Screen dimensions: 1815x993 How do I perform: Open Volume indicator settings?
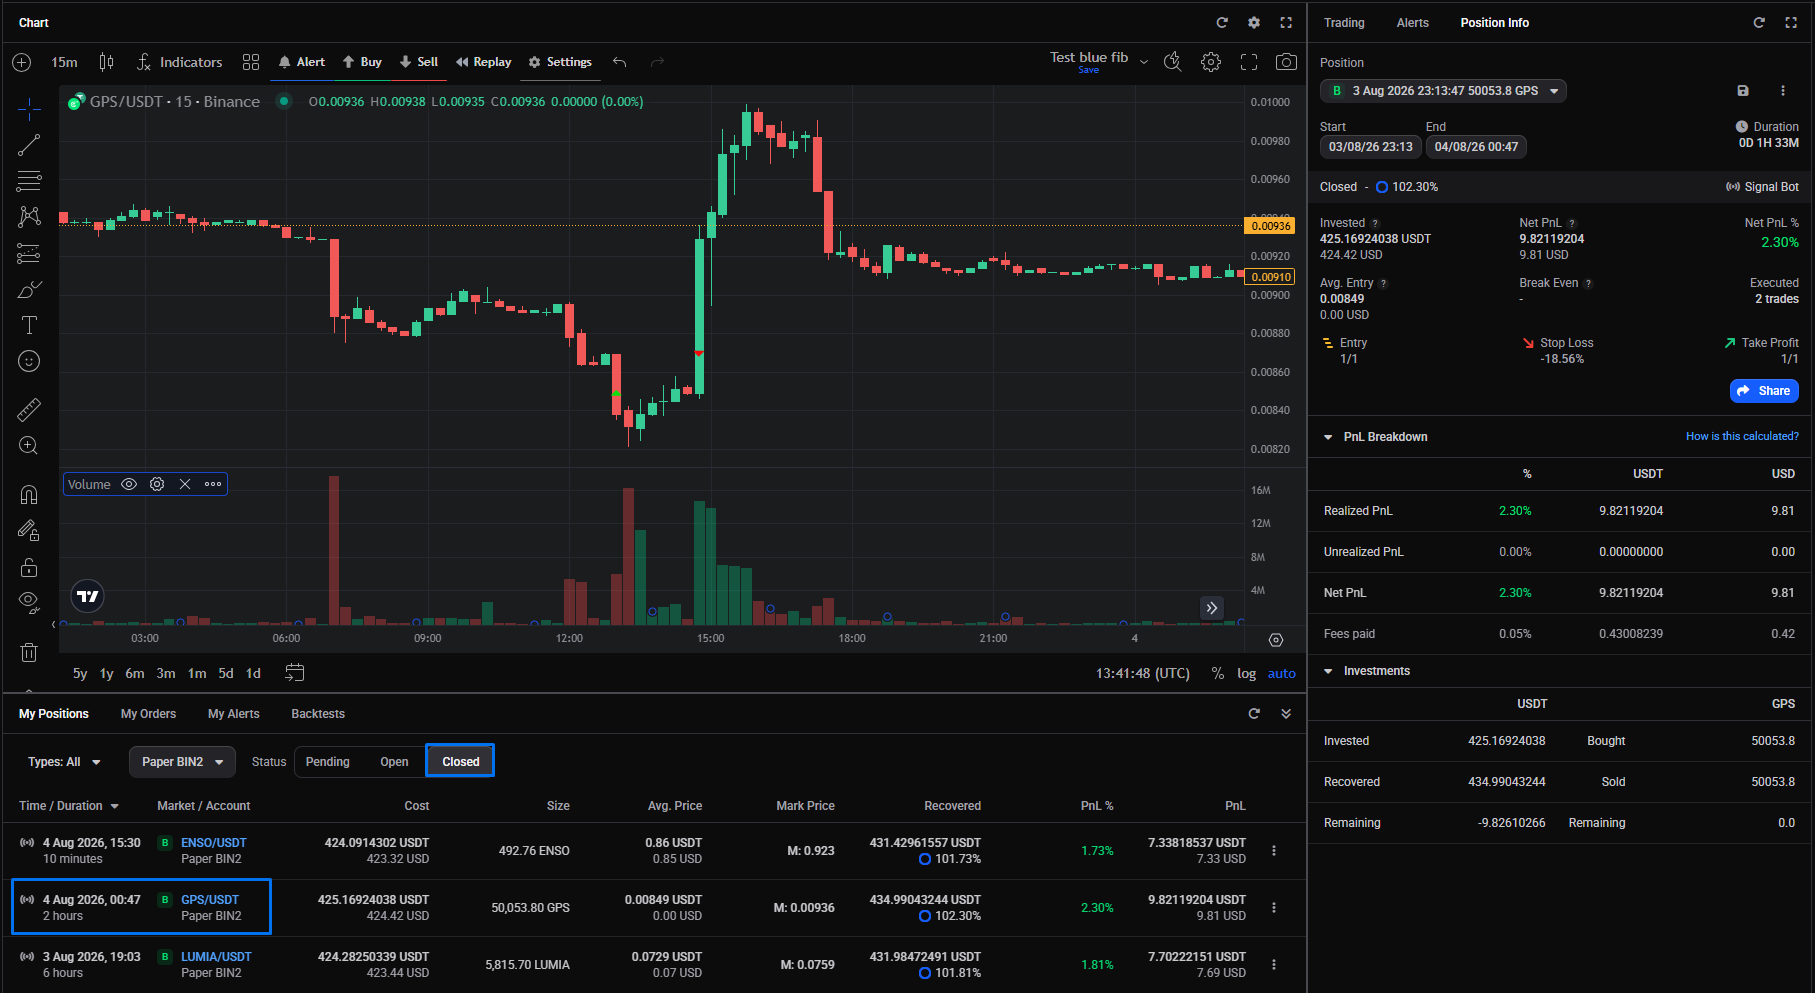(x=157, y=484)
